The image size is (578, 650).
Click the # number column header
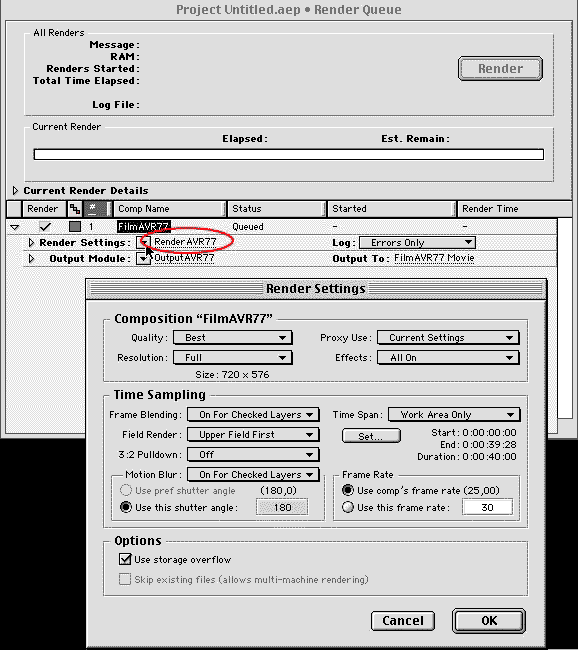[98, 209]
